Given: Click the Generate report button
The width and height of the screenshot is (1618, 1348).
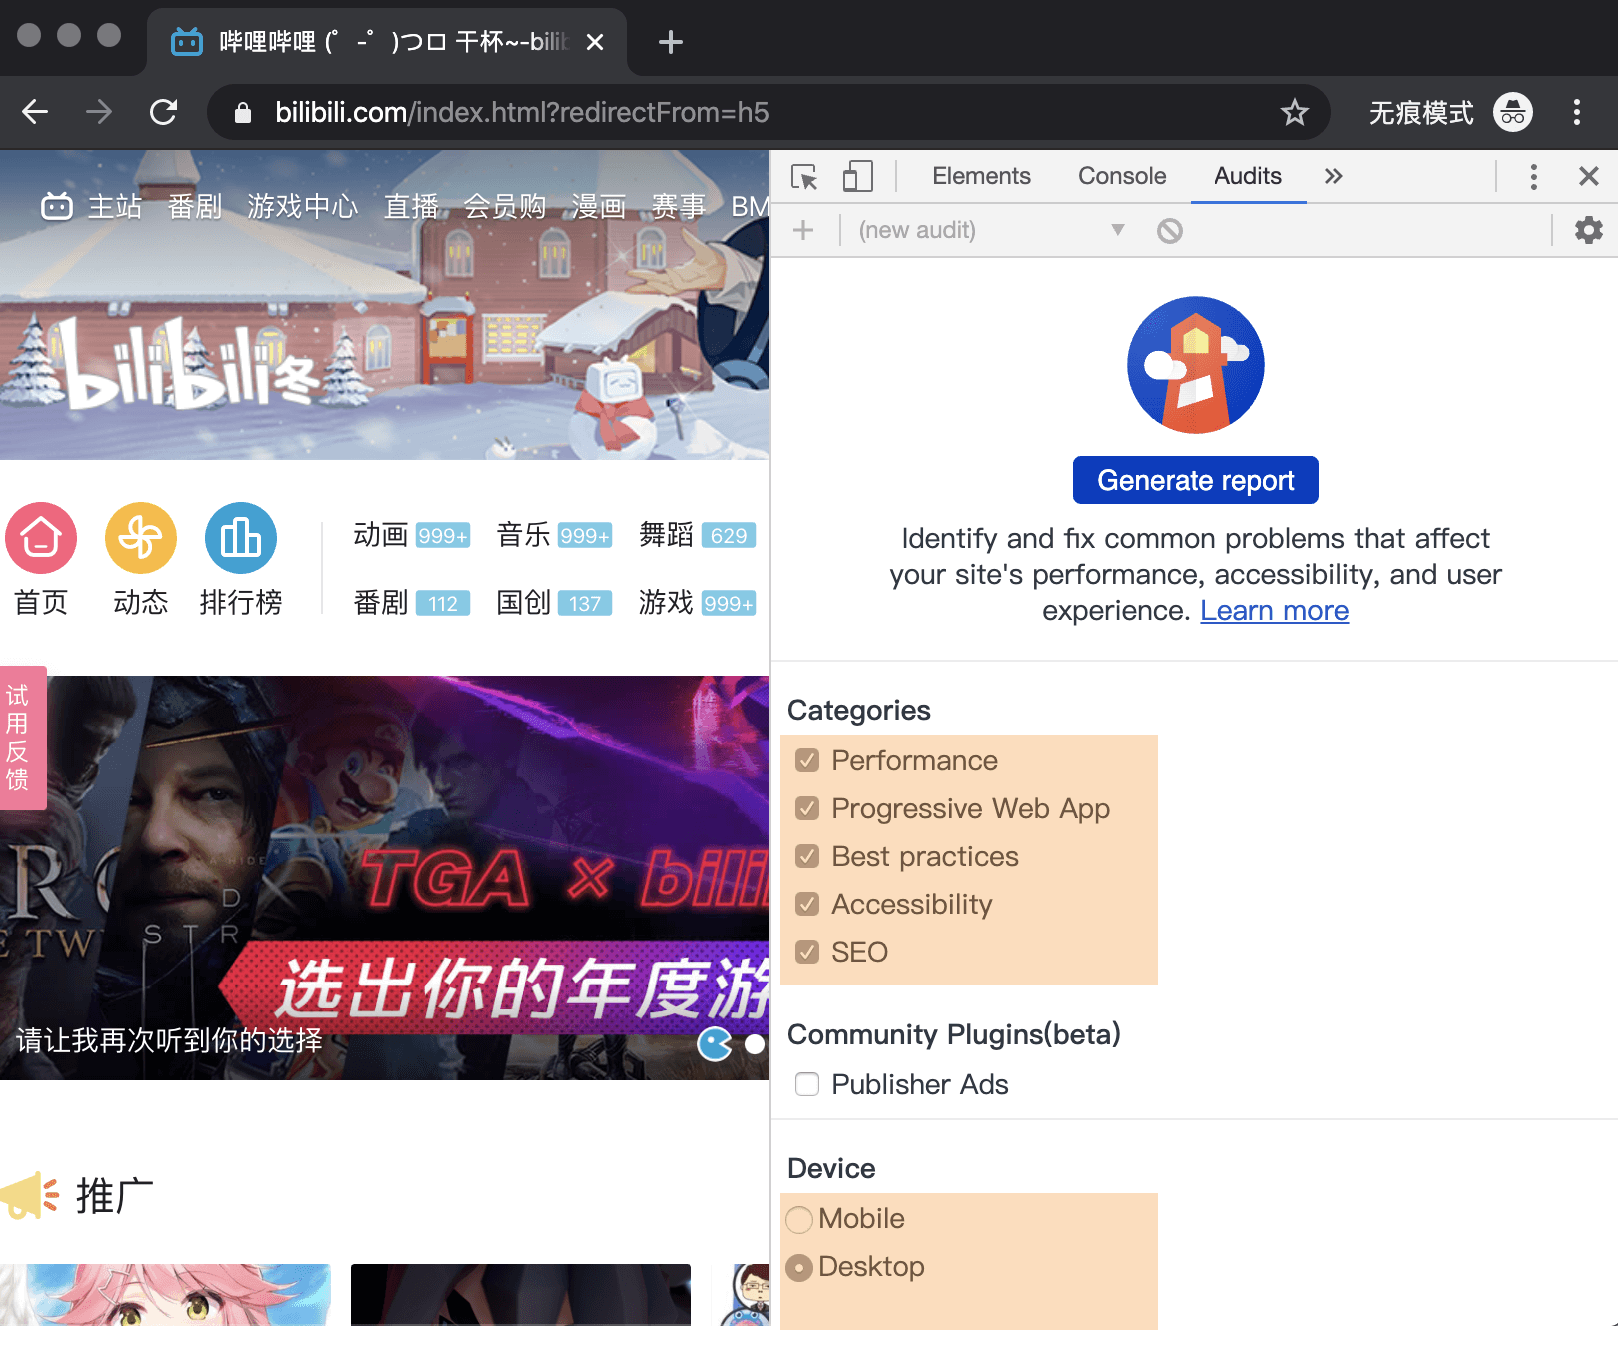Looking at the screenshot, I should tap(1195, 481).
